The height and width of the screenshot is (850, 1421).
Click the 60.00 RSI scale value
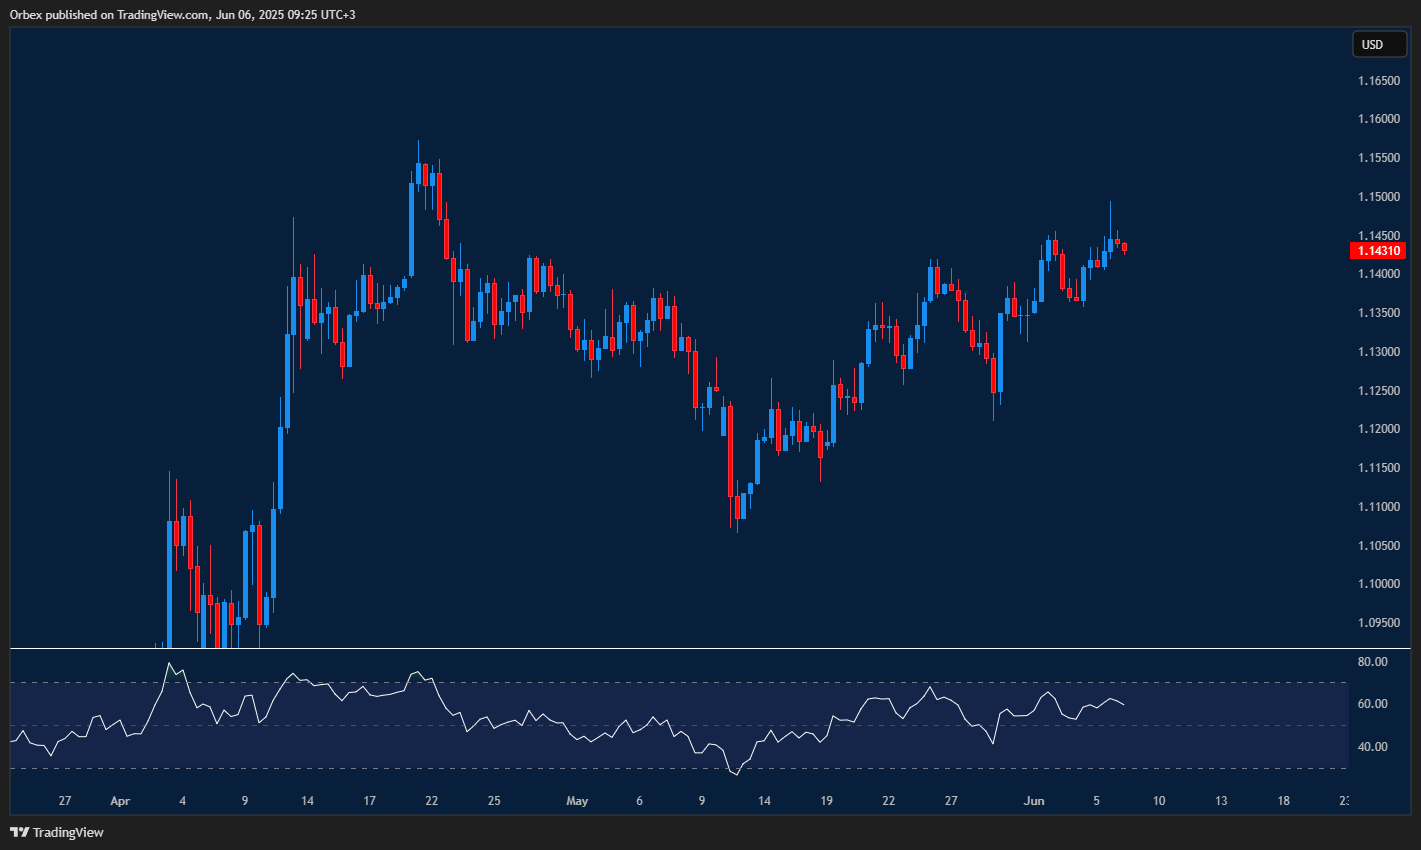[1371, 703]
